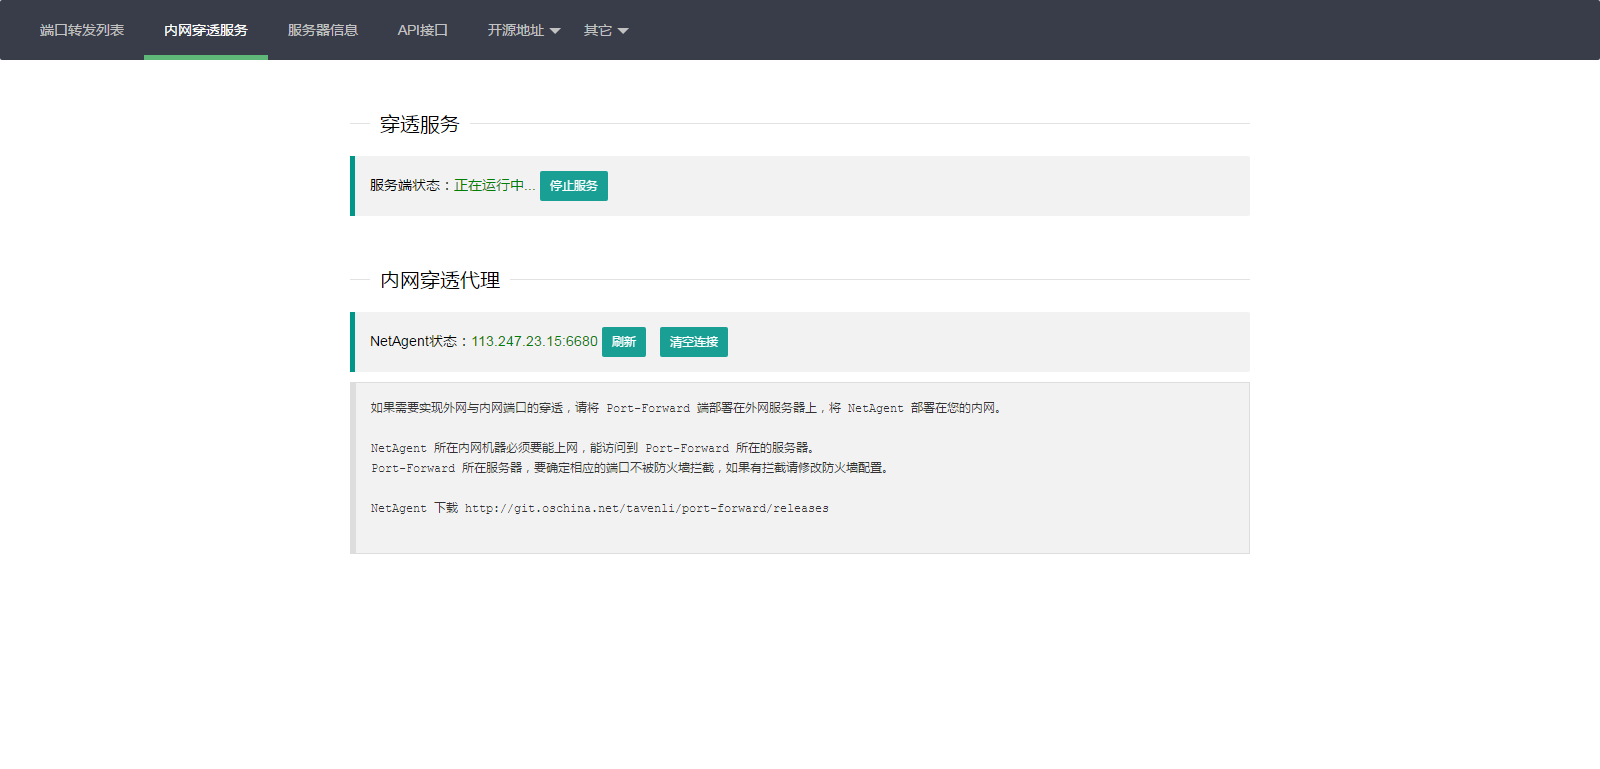Click the NetAgent address 113.247.23.15:6680
The width and height of the screenshot is (1600, 769).
point(534,342)
